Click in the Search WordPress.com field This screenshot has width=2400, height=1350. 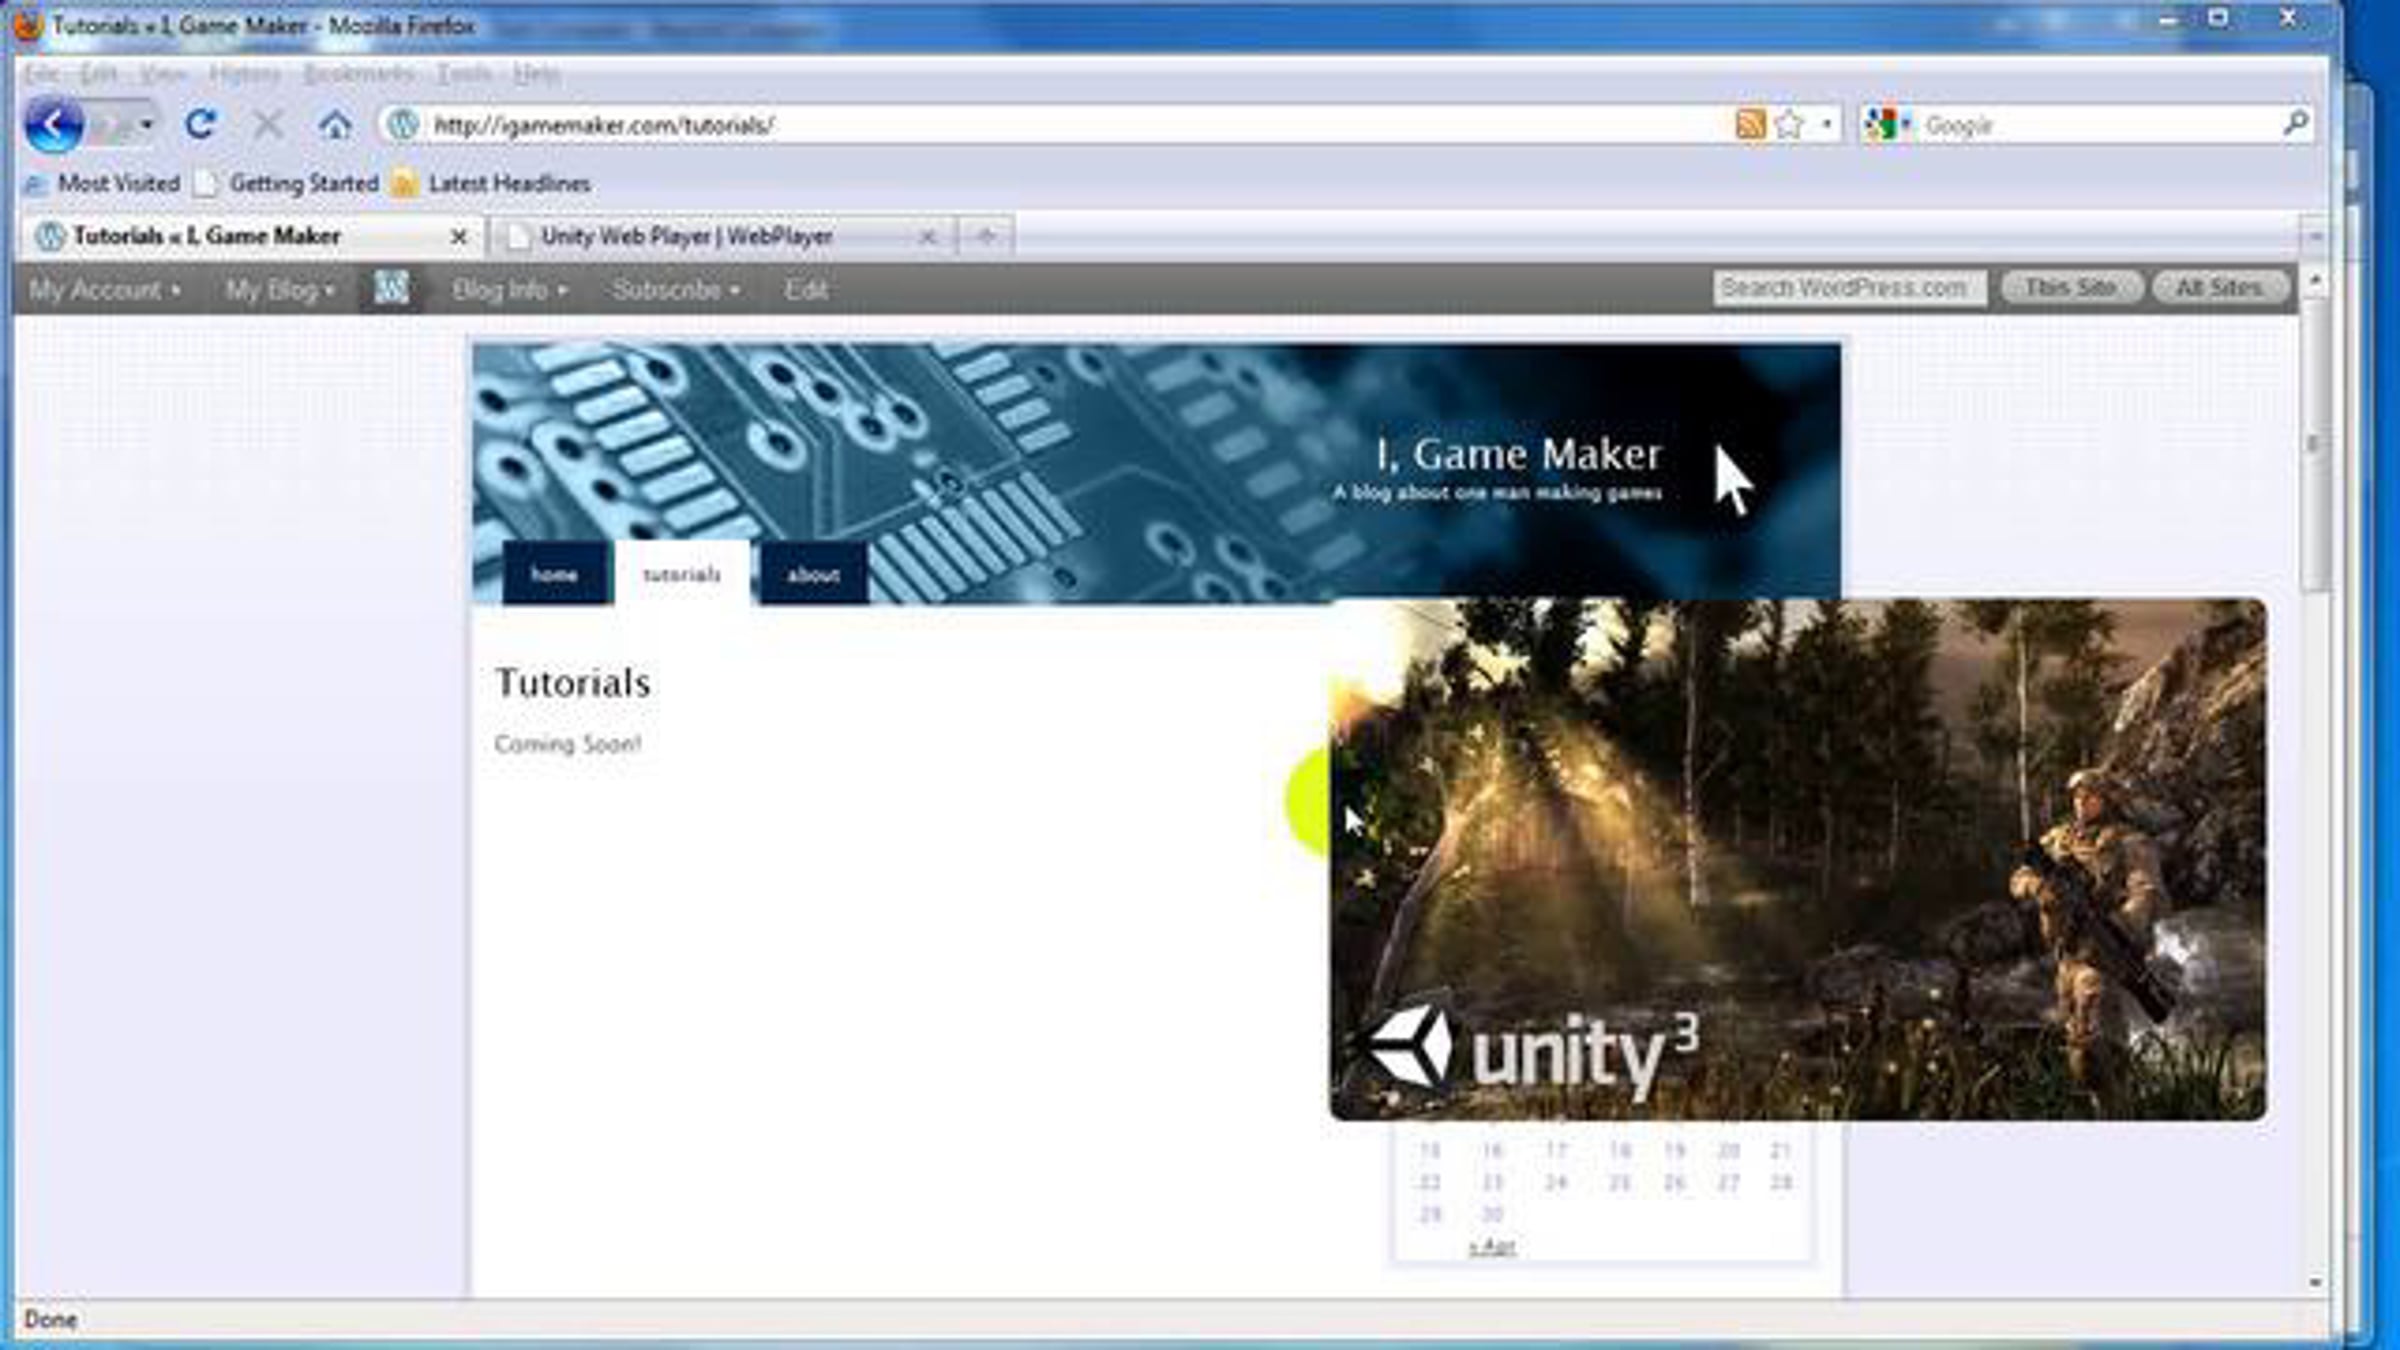tap(1848, 288)
